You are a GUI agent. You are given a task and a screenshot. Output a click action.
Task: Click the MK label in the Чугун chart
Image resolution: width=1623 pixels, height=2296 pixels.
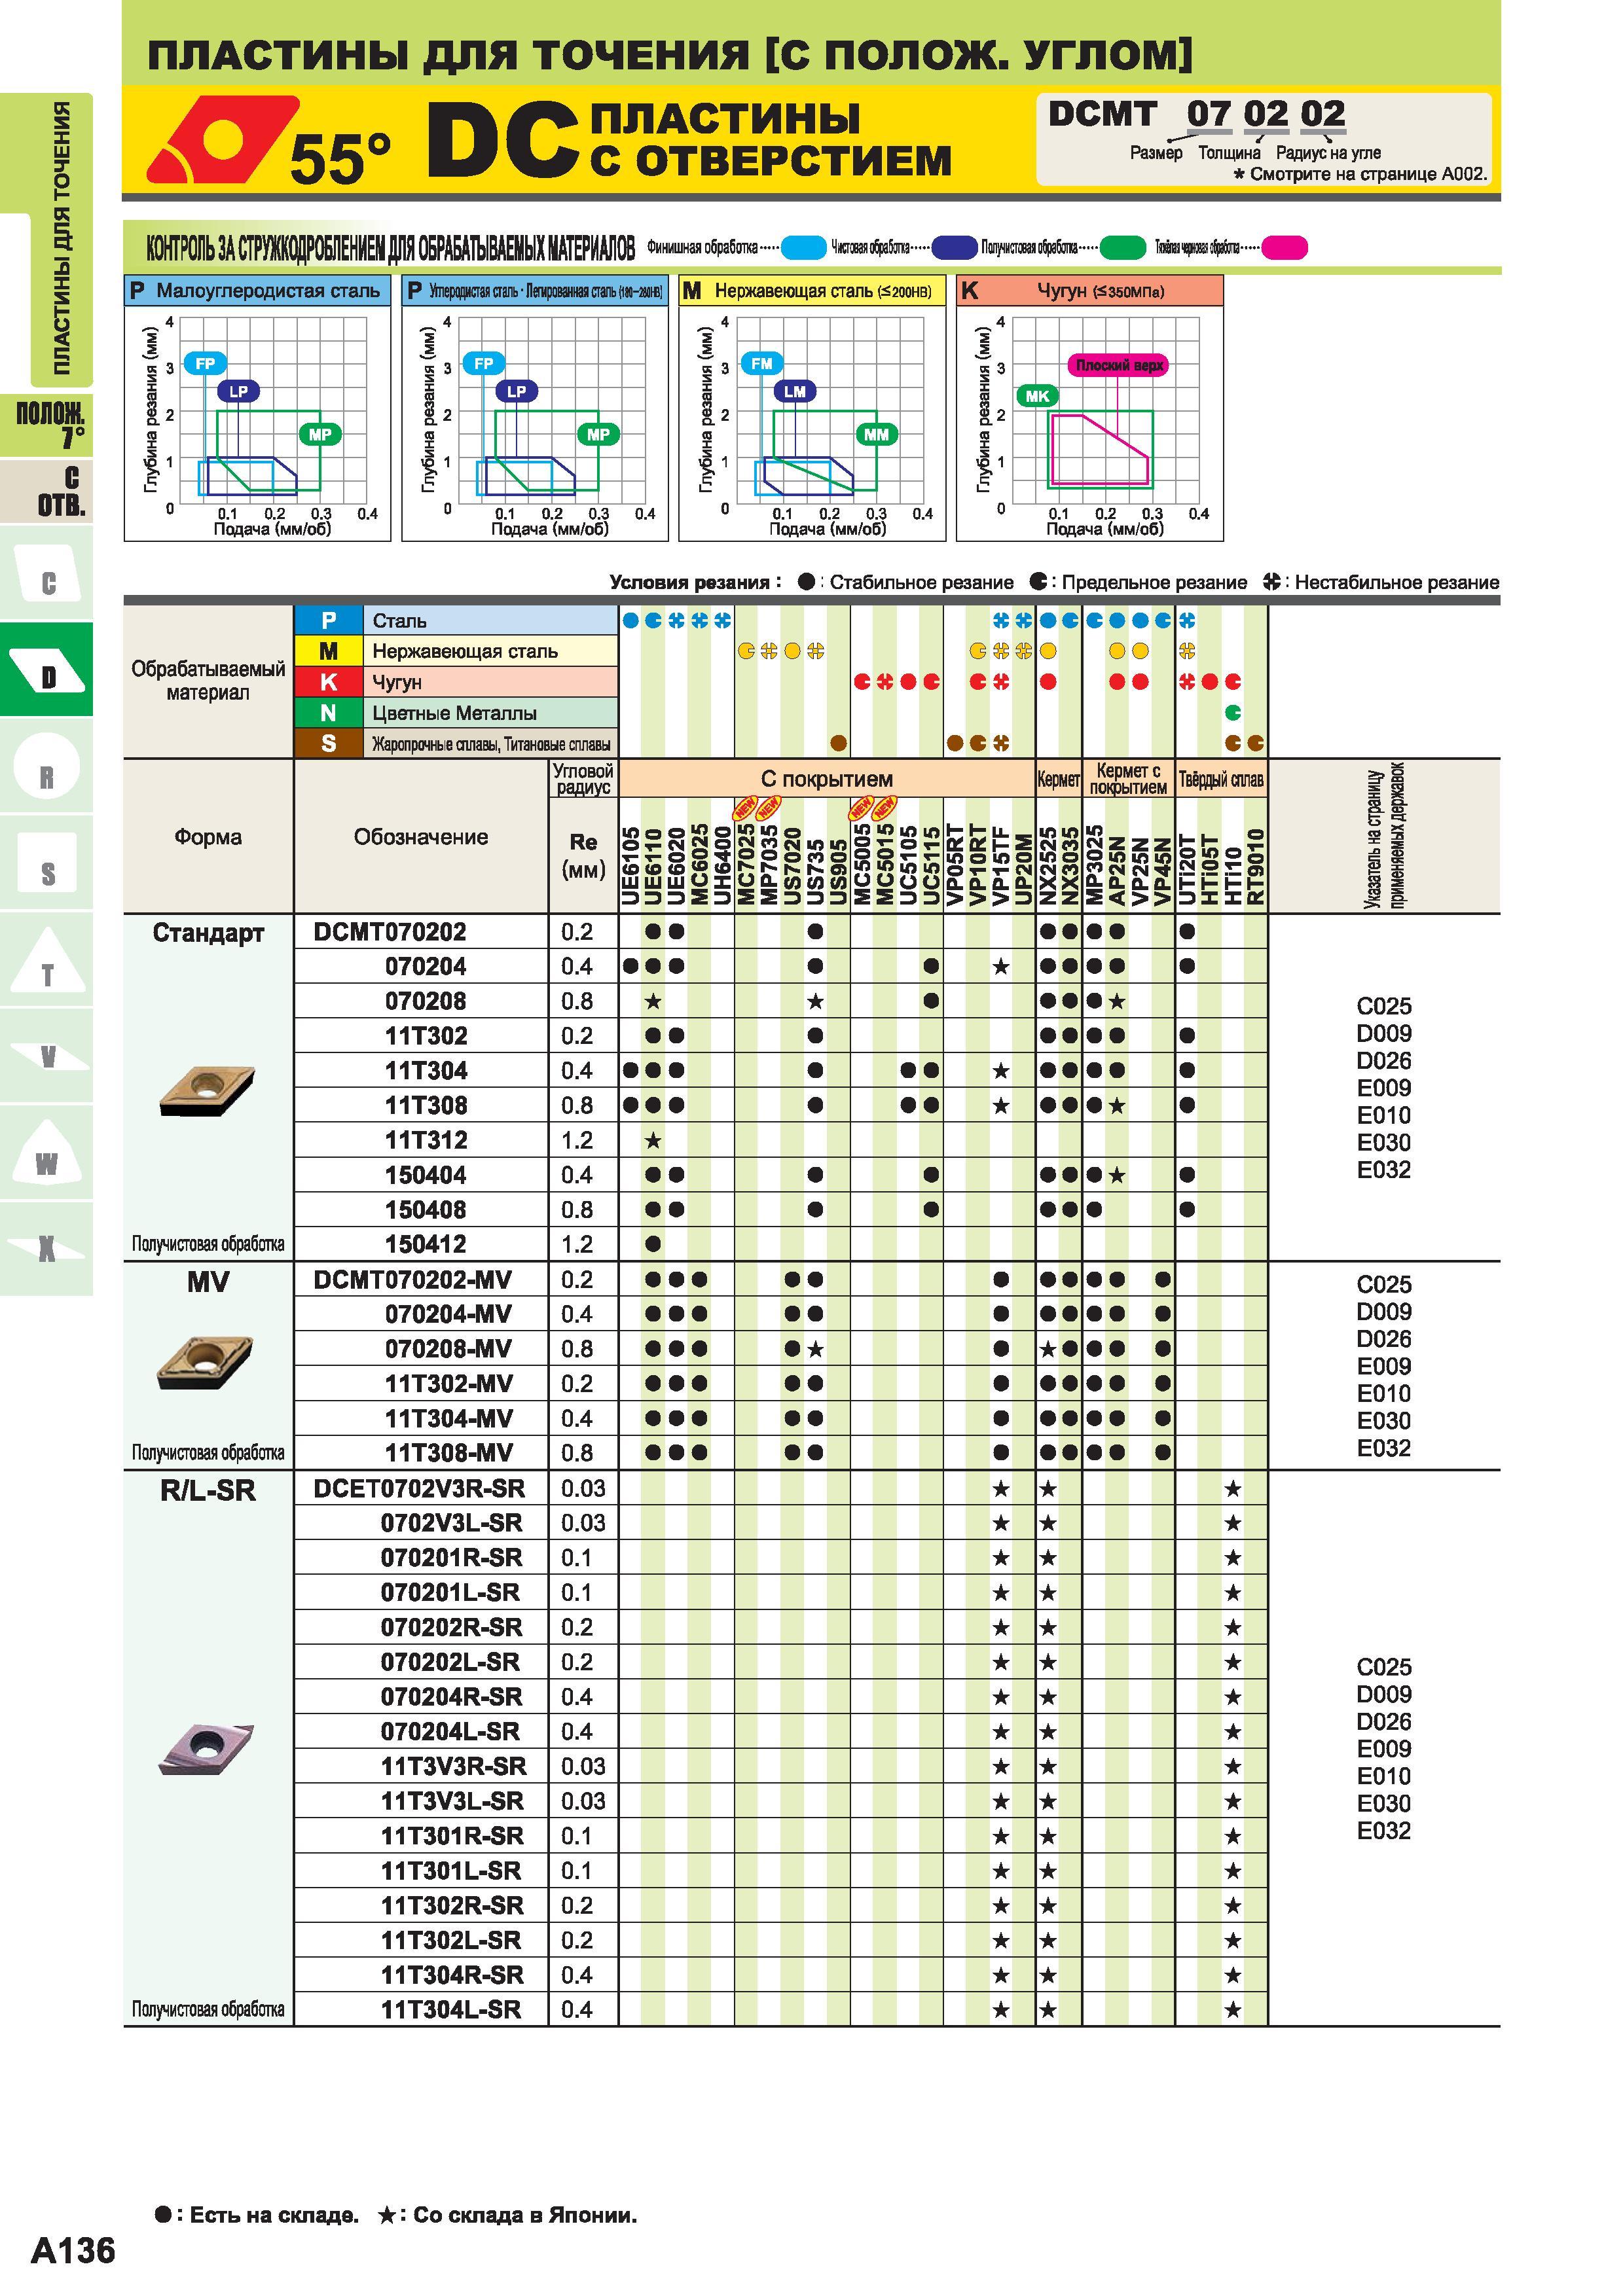(x=1037, y=396)
